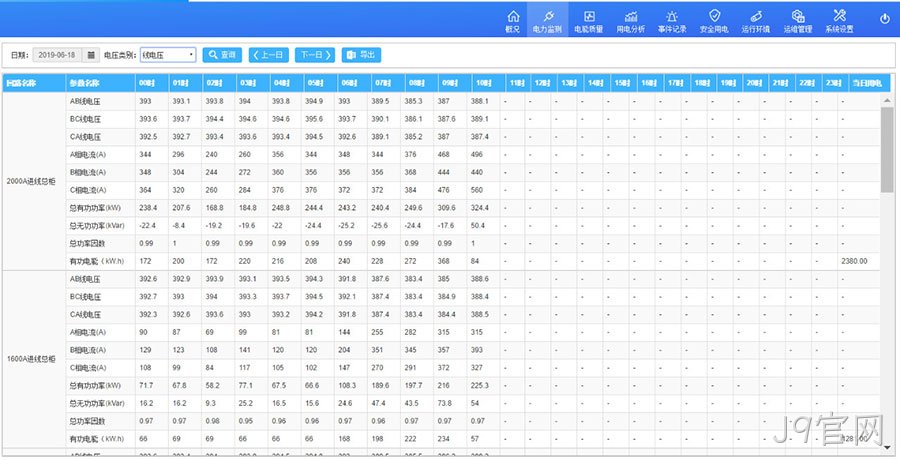
Task: Select the 2000A进线总柜 circuit cell
Action: click(x=34, y=181)
